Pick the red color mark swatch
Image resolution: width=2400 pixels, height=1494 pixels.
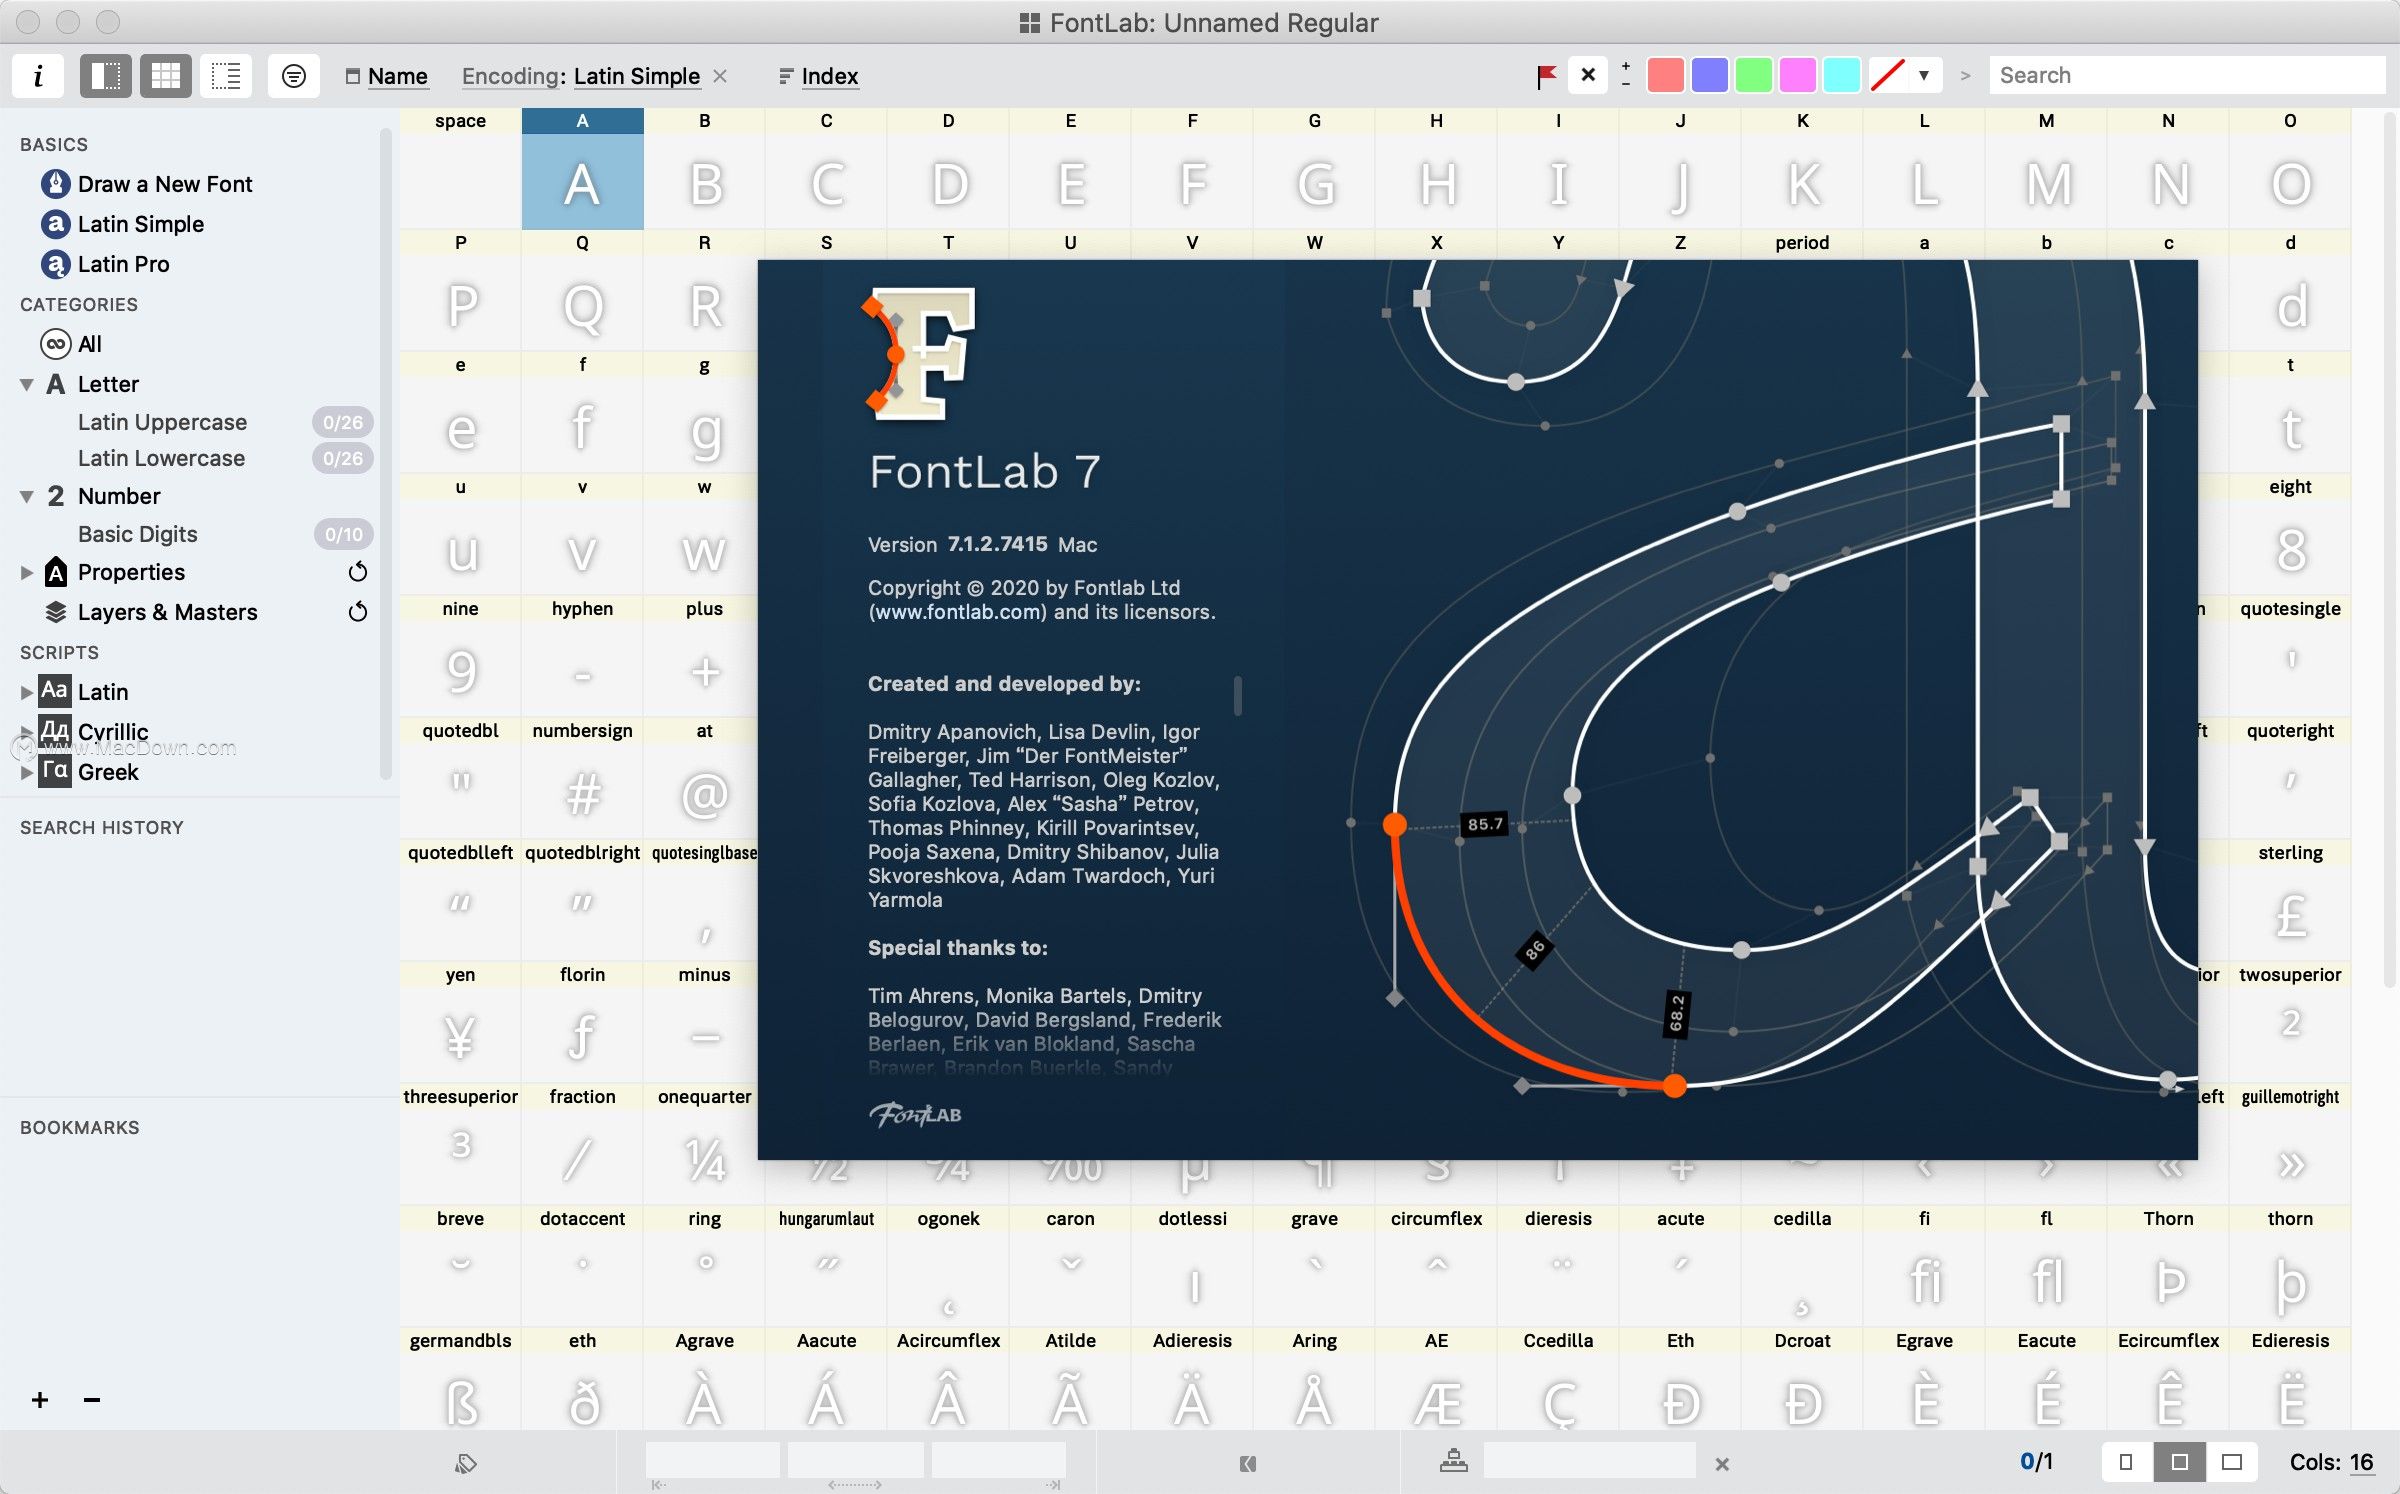1665,75
